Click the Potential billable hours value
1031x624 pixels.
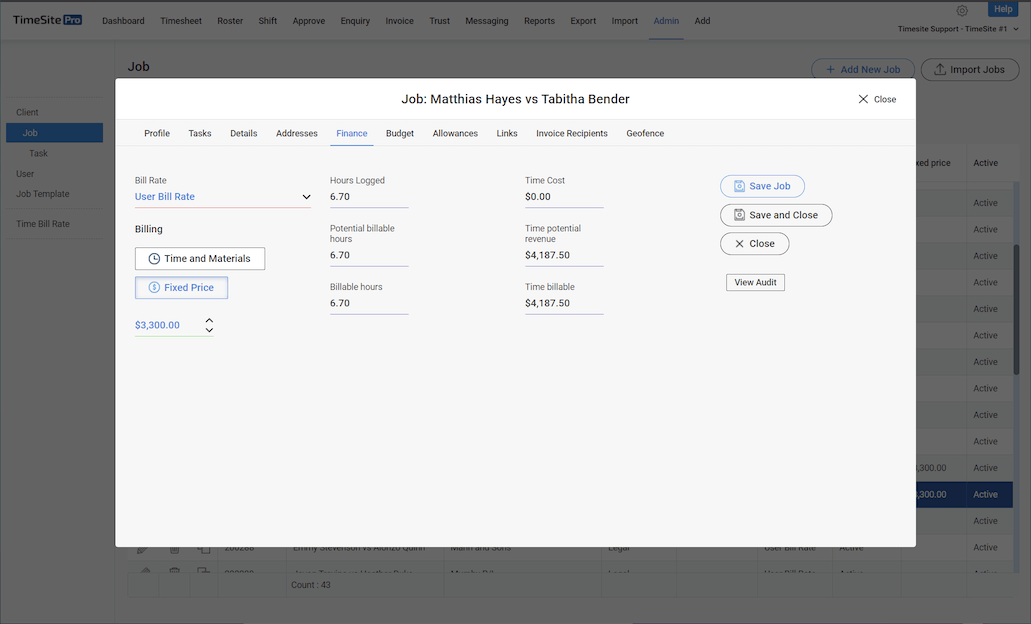(369, 255)
